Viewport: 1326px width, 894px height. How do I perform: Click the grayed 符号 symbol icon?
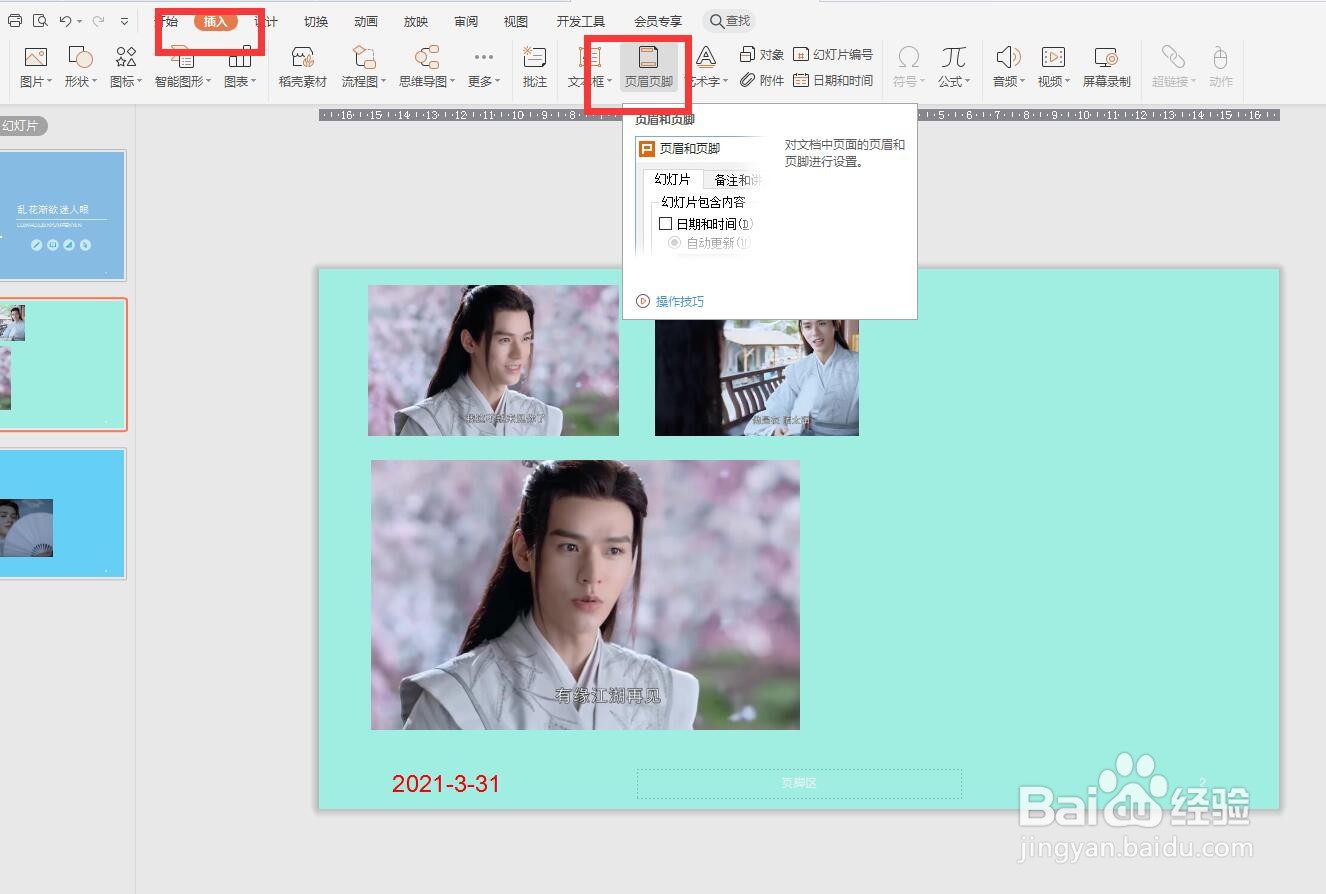(x=909, y=57)
